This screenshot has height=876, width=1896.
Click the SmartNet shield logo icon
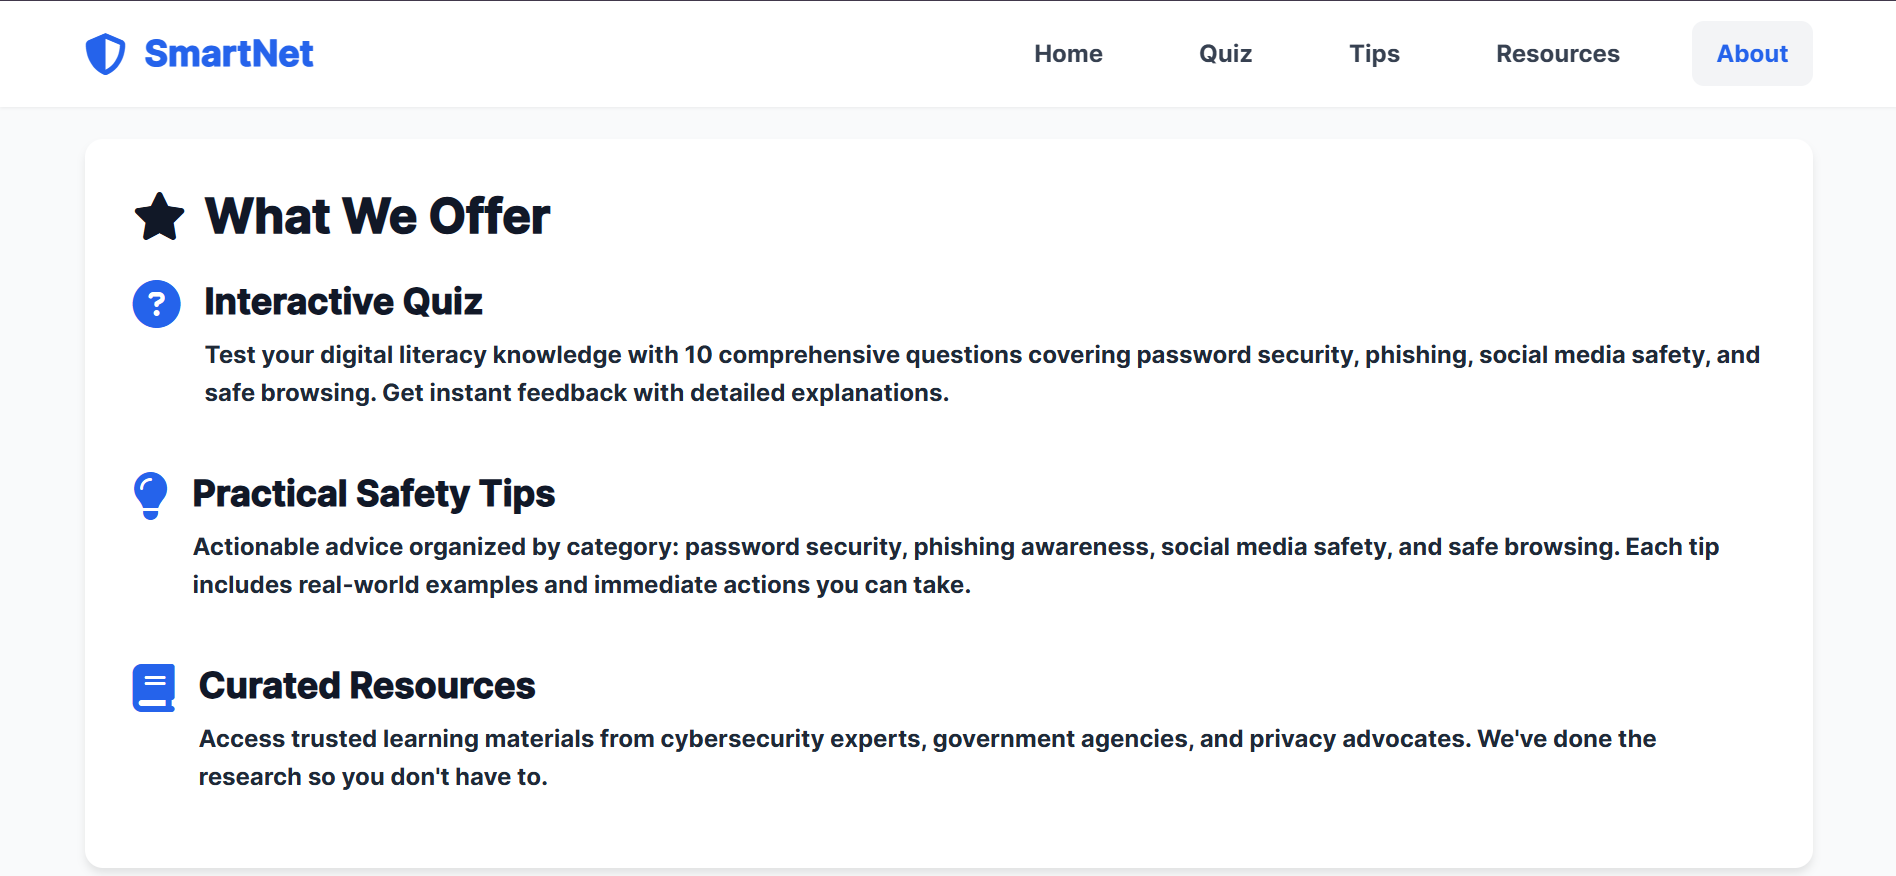click(105, 54)
